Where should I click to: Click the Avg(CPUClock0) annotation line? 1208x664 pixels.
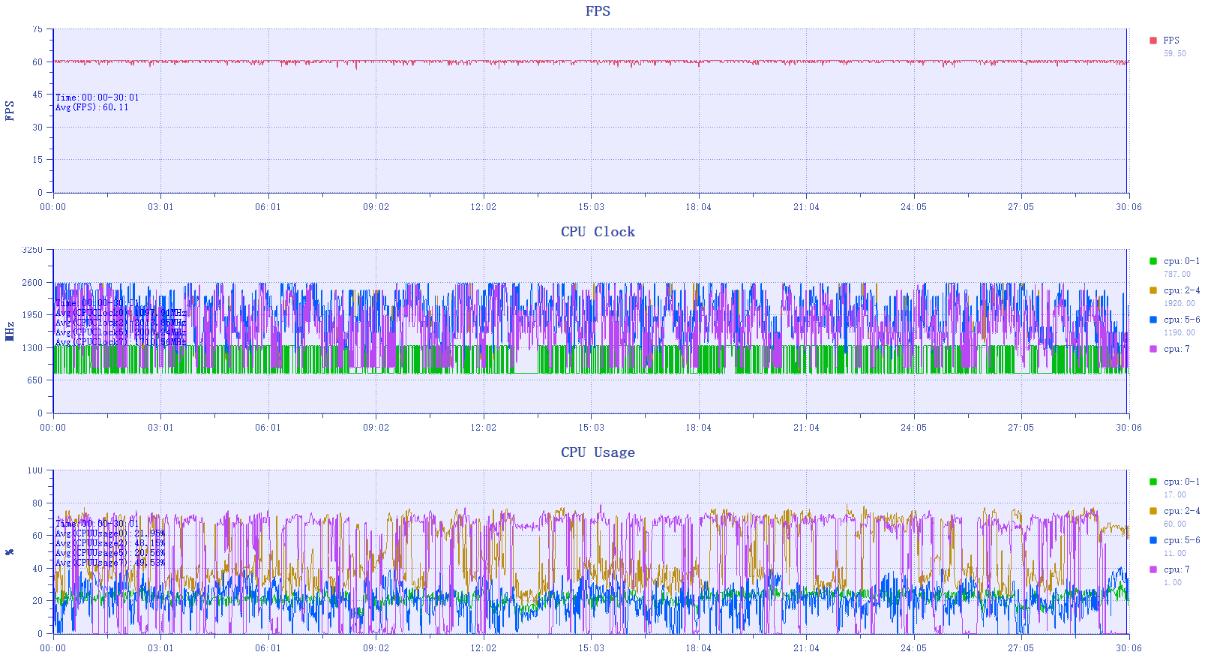pos(120,312)
